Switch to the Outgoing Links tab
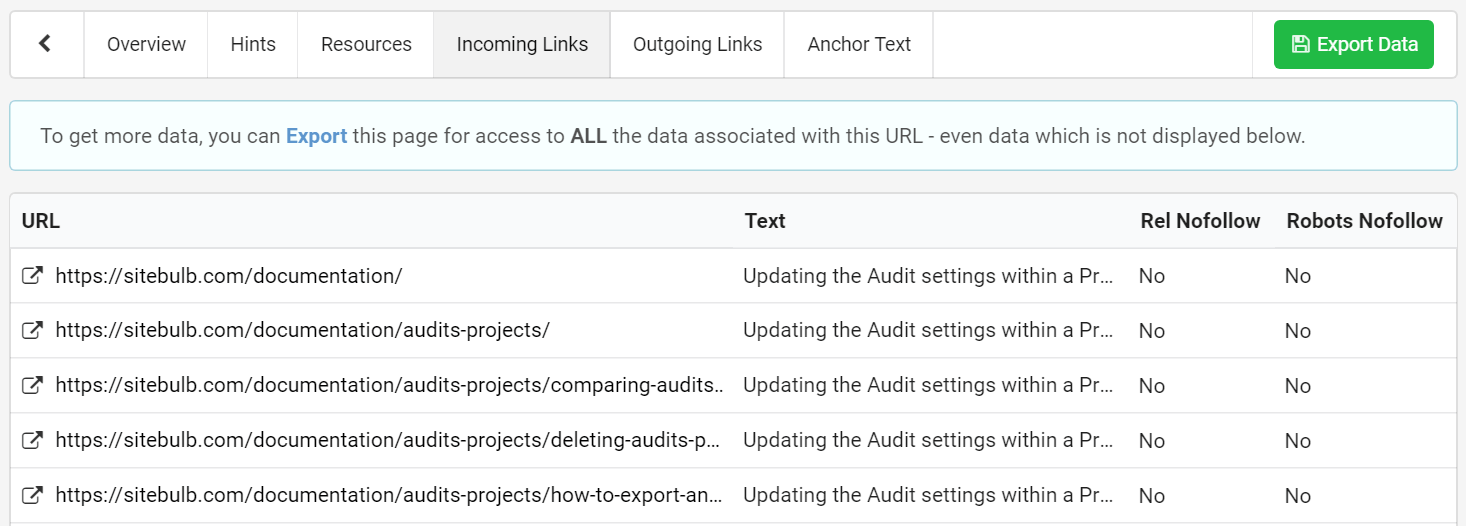The height and width of the screenshot is (526, 1466). 697,44
